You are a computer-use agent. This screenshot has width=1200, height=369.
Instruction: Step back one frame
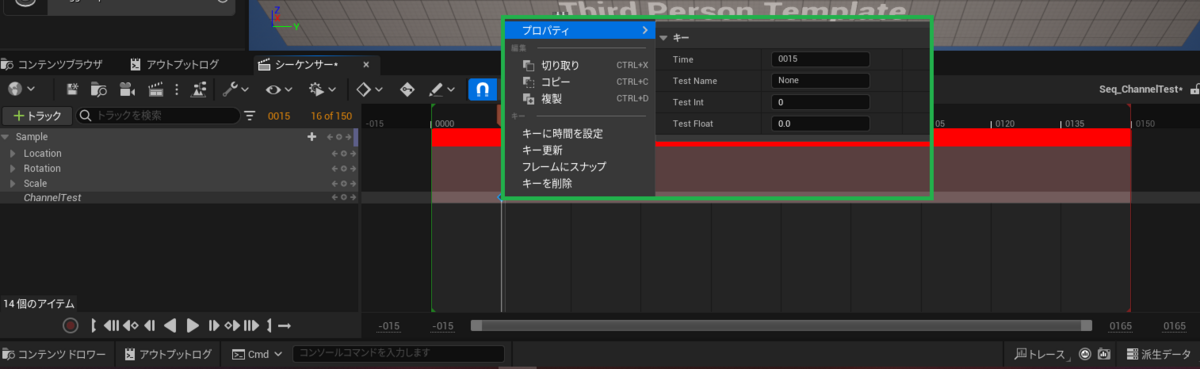pos(149,325)
